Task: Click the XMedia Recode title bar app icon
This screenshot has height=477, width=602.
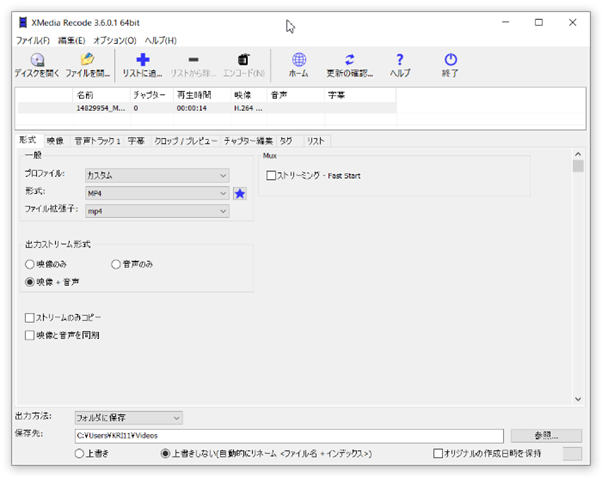Action: point(23,23)
